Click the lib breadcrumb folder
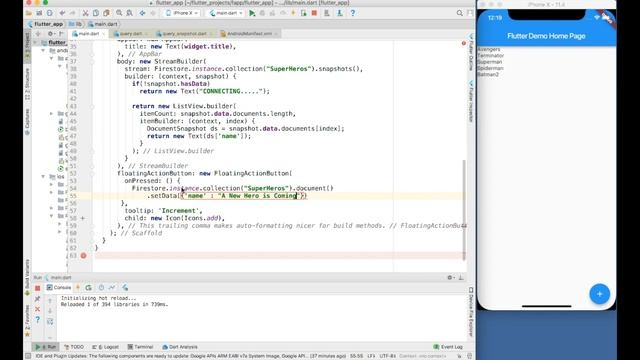The height and width of the screenshot is (360, 640). point(76,24)
